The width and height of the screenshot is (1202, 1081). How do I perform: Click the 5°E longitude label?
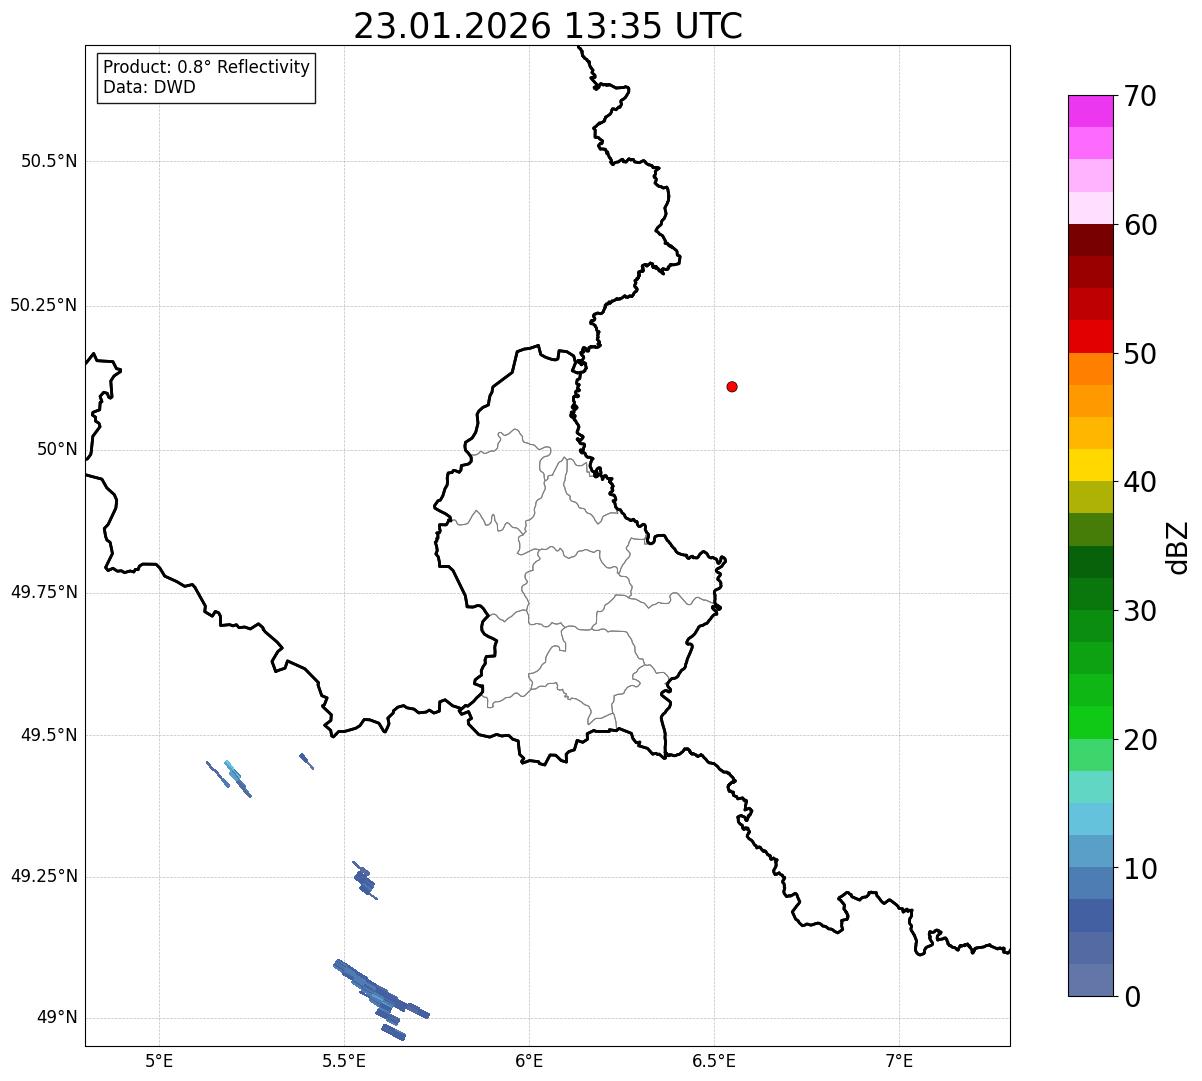(159, 1060)
